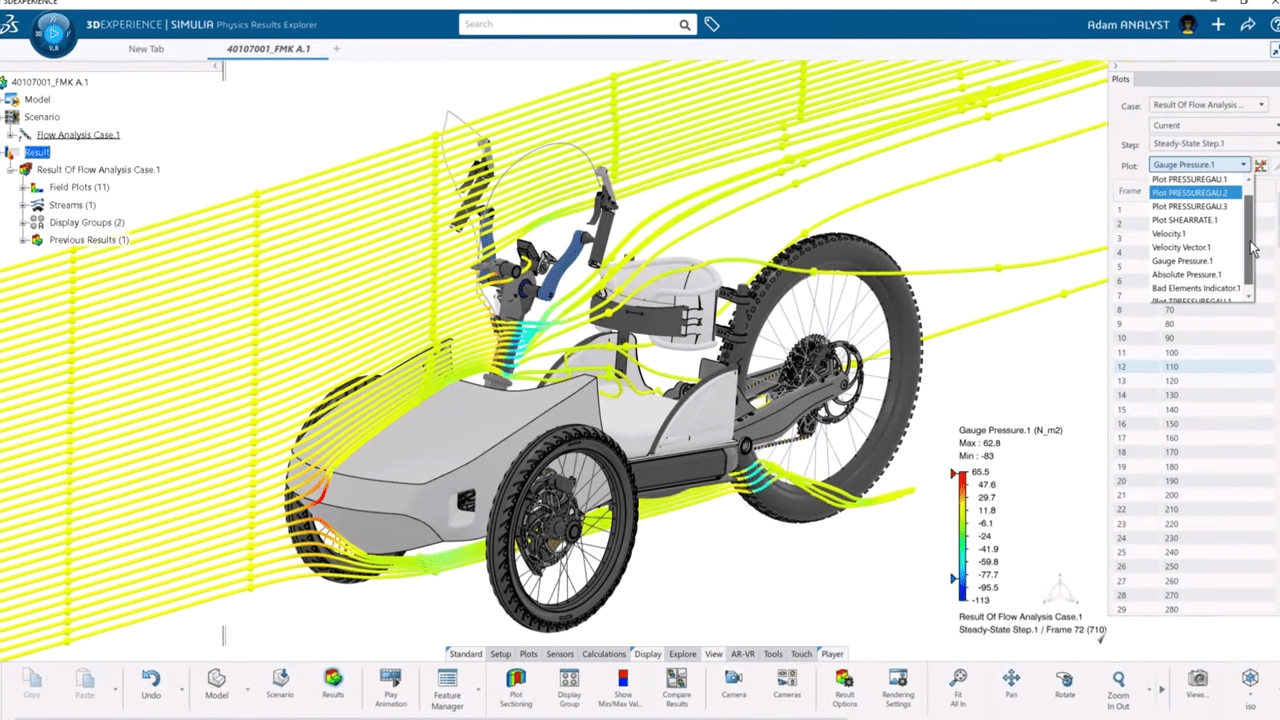Switch to the Calculations toolbar tab

point(603,654)
